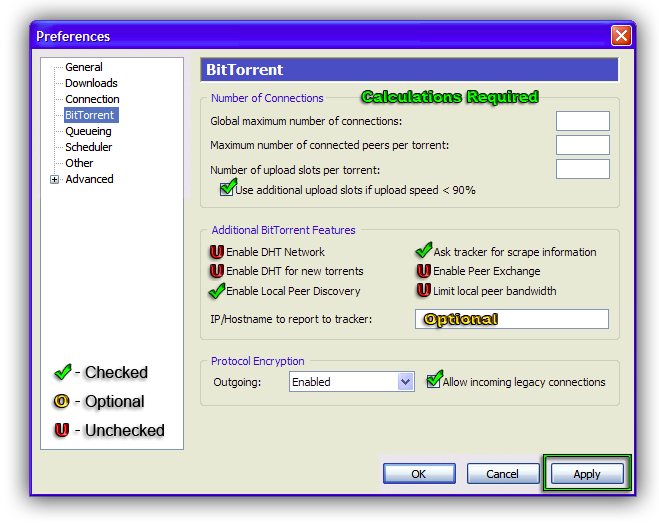This screenshot has height=526, width=659.
Task: Toggle Limit local peer bandwidth checkbox
Action: click(424, 290)
